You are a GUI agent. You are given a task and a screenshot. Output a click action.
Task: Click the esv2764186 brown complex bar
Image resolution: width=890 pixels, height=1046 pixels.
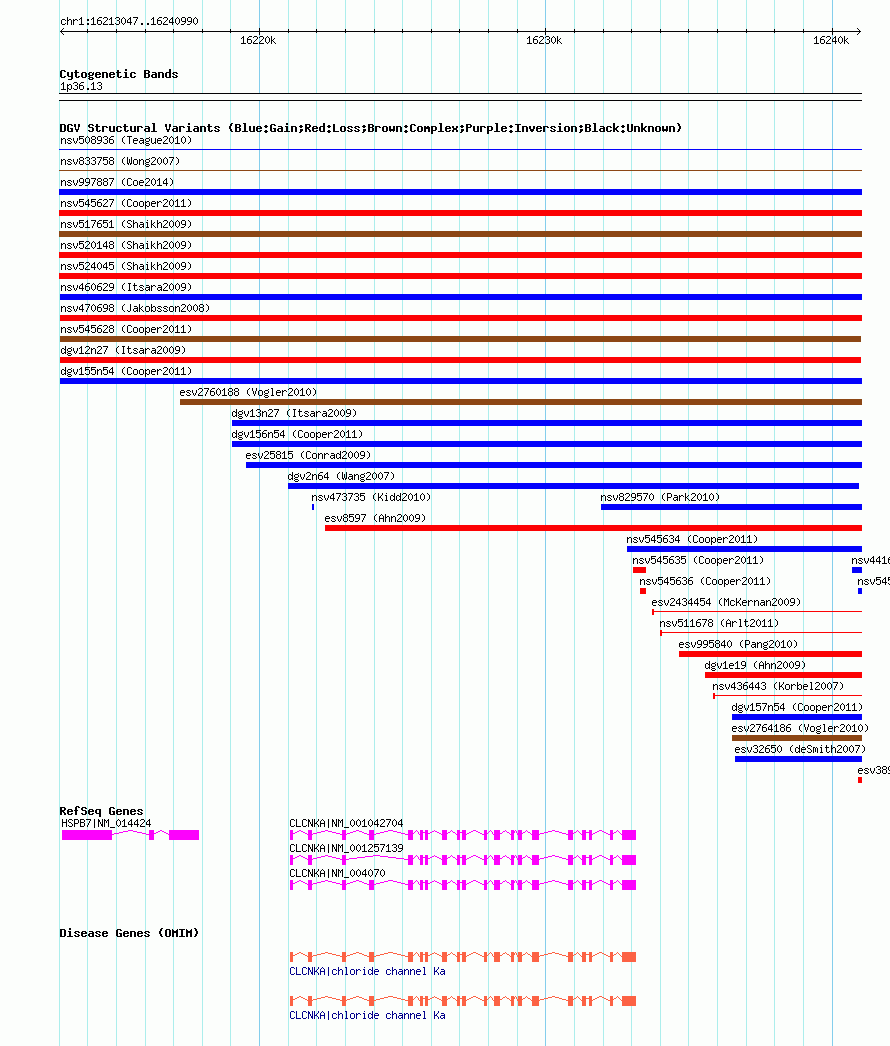(x=797, y=738)
